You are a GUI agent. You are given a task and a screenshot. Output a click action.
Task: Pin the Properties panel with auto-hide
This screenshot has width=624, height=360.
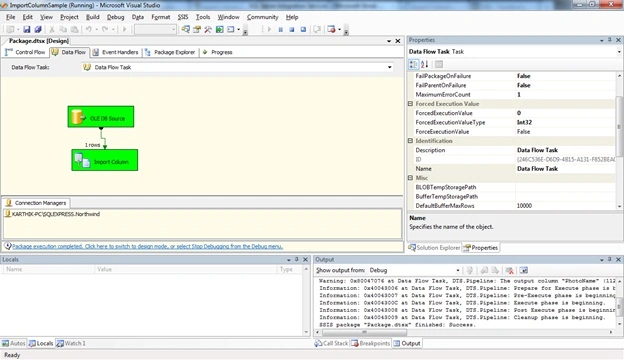(x=609, y=40)
